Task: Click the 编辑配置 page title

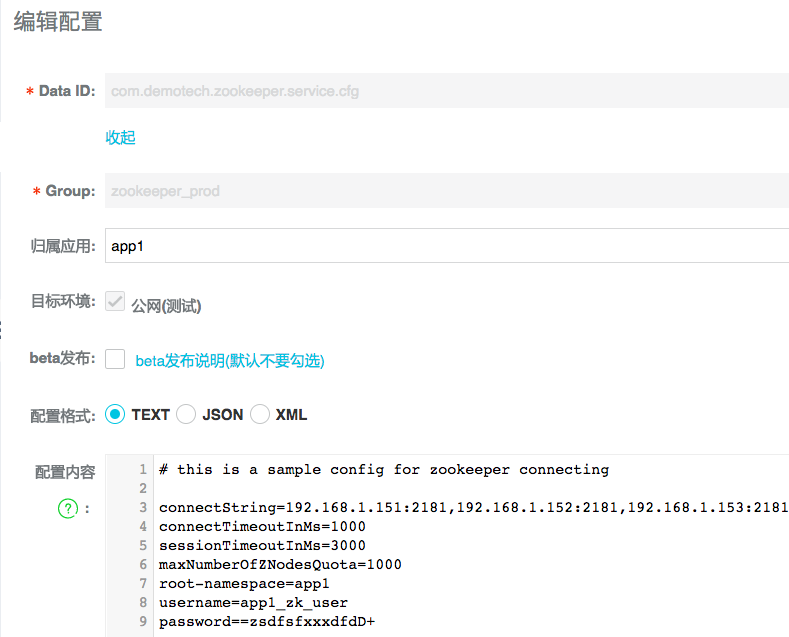Action: [x=58, y=22]
